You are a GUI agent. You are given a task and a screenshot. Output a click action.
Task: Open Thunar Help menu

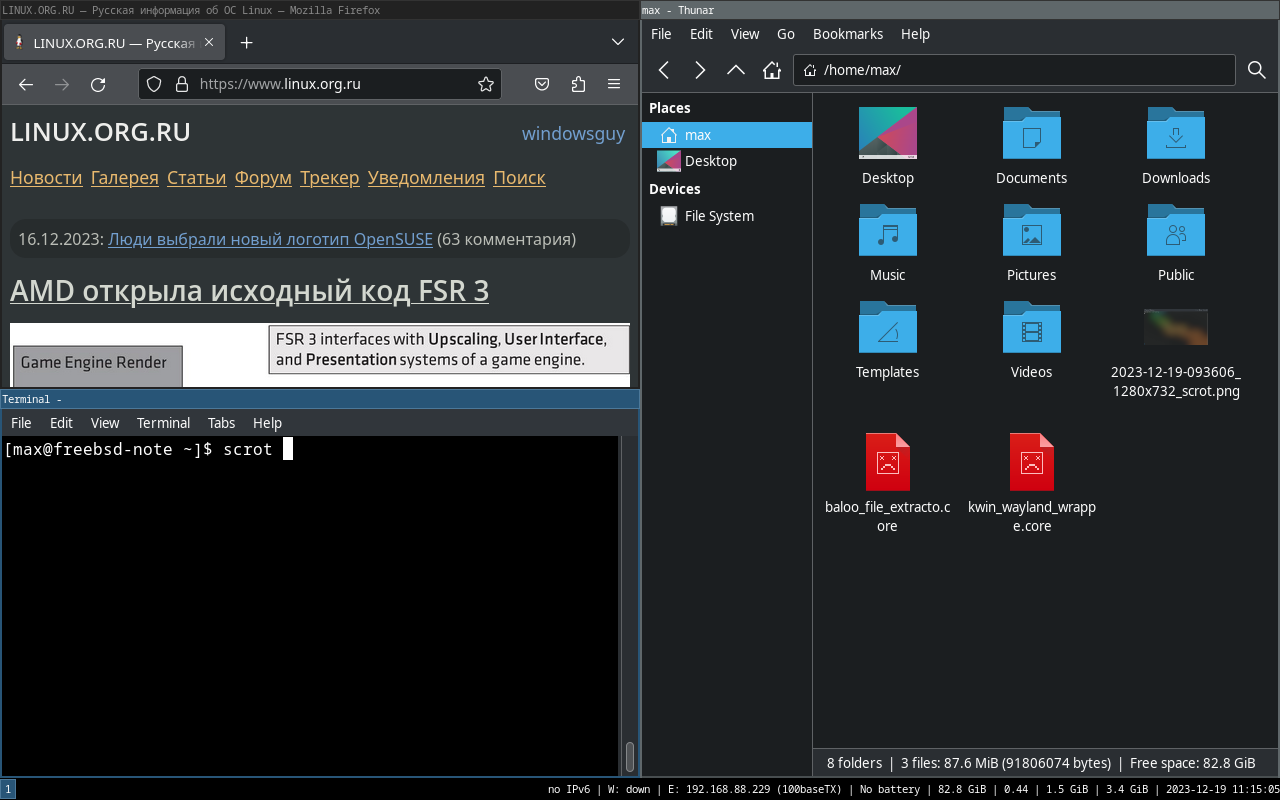point(915,34)
